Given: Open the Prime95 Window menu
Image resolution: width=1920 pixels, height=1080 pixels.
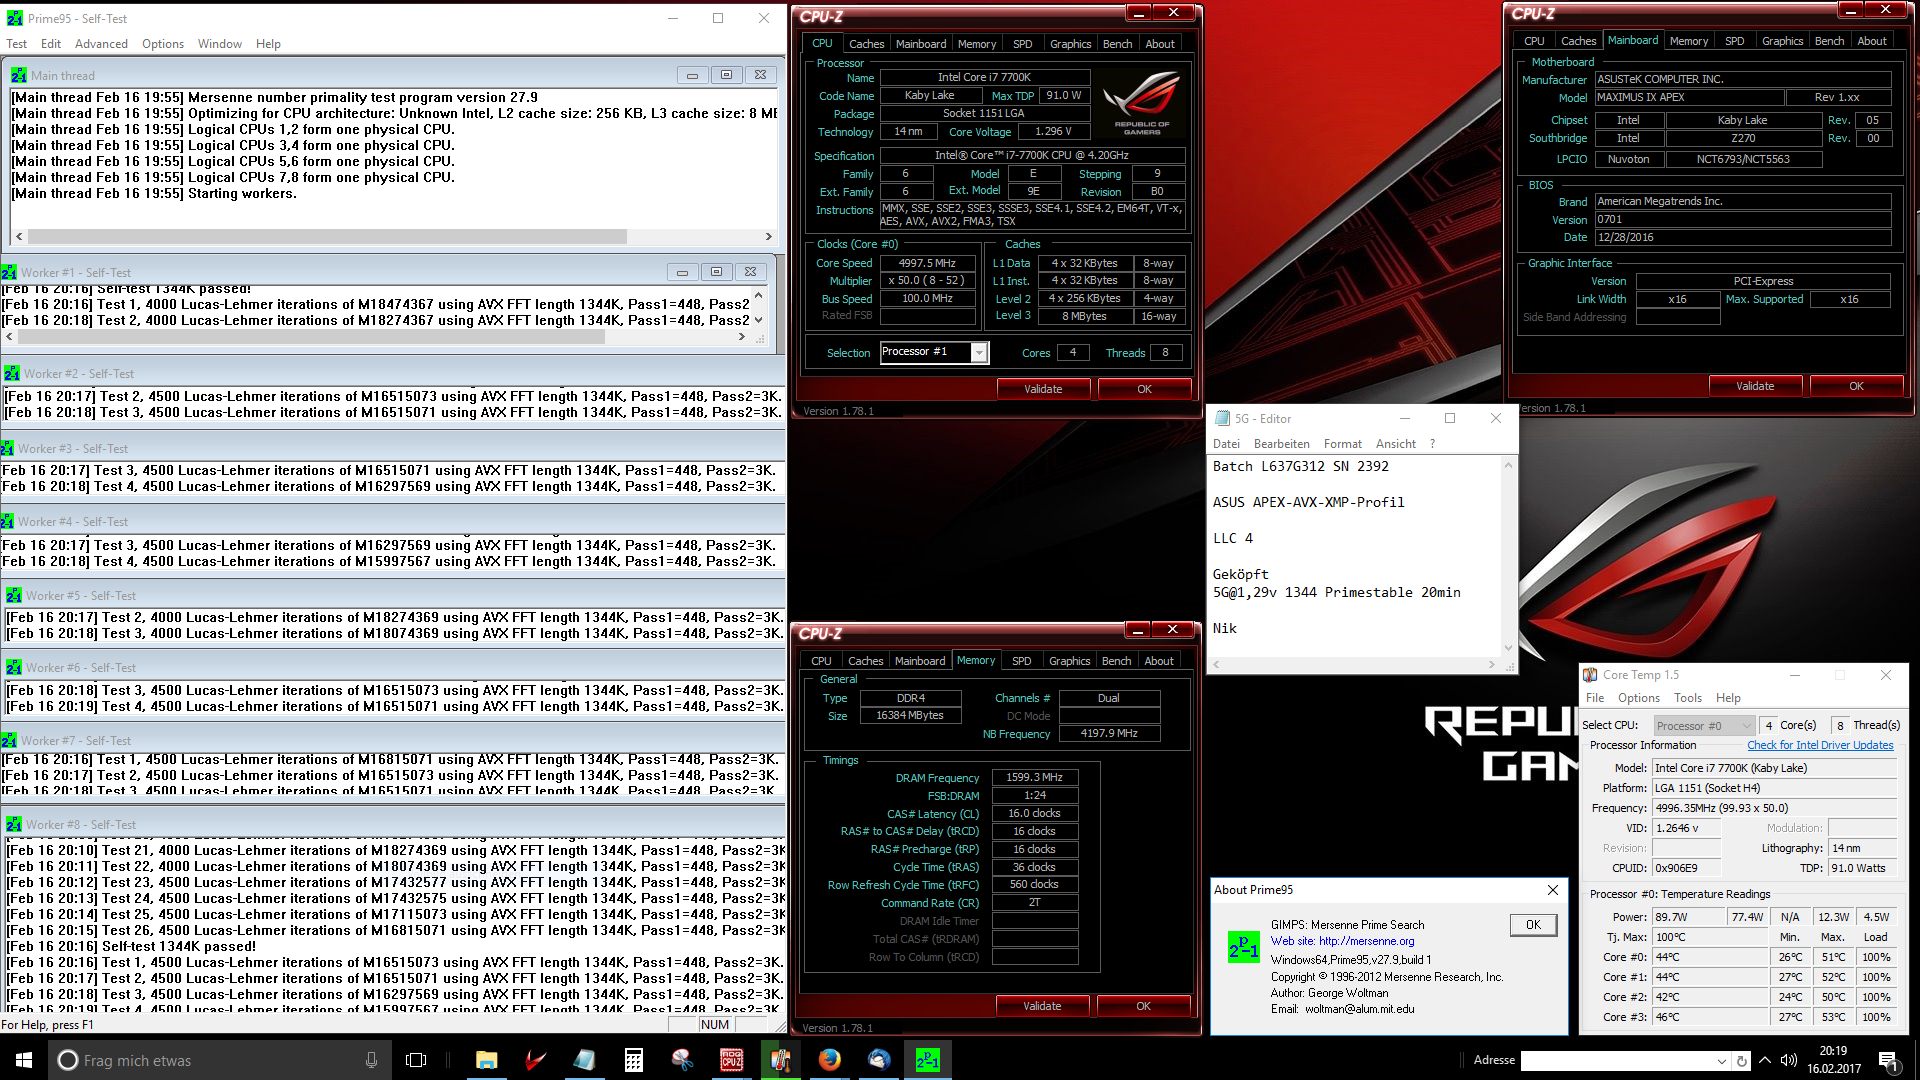Looking at the screenshot, I should (220, 44).
